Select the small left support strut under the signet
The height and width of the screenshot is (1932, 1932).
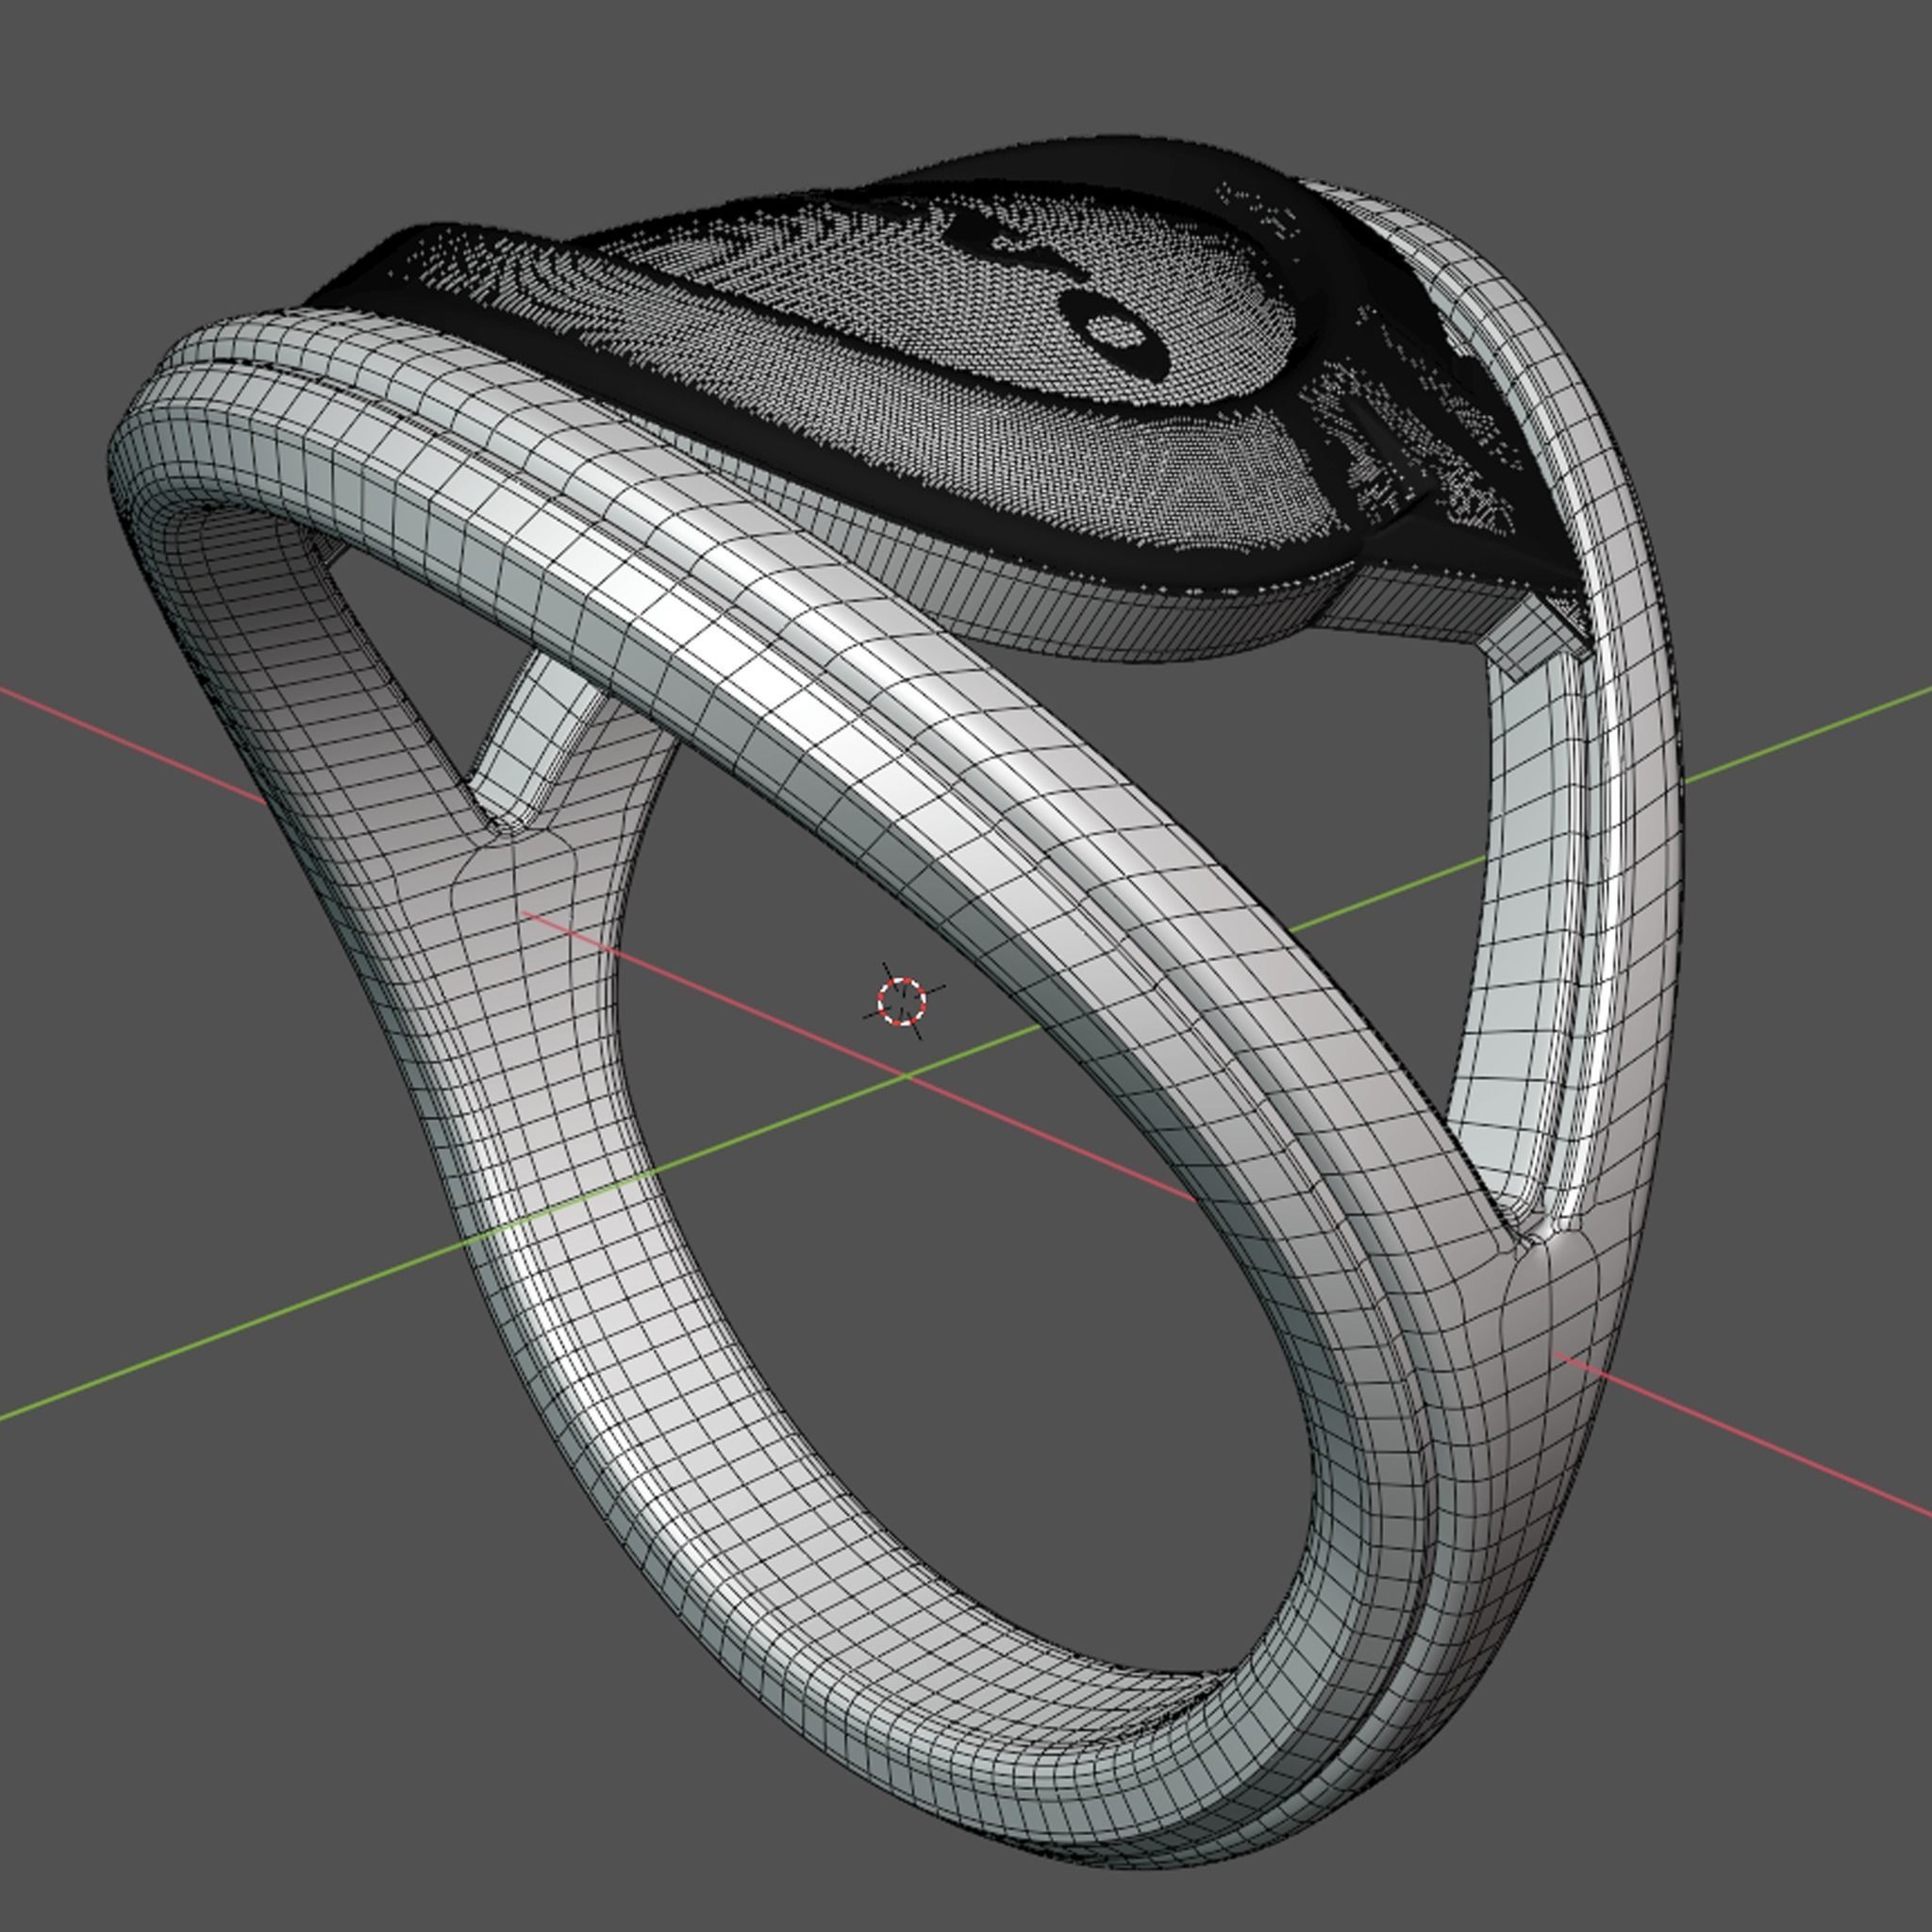pyautogui.click(x=535, y=742)
